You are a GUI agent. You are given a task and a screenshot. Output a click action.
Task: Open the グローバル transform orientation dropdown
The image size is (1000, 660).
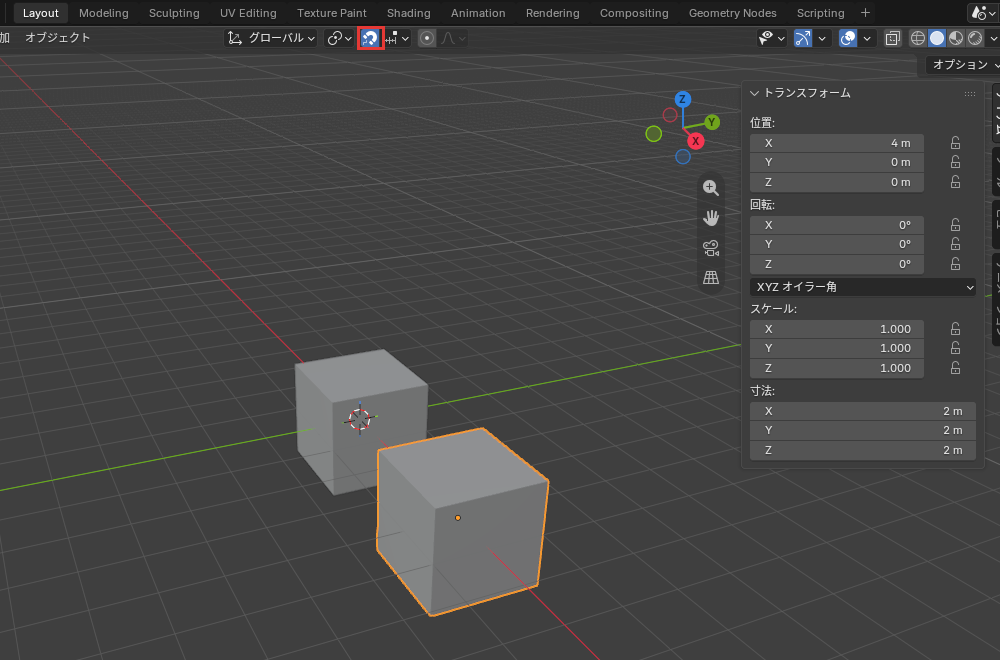[271, 38]
